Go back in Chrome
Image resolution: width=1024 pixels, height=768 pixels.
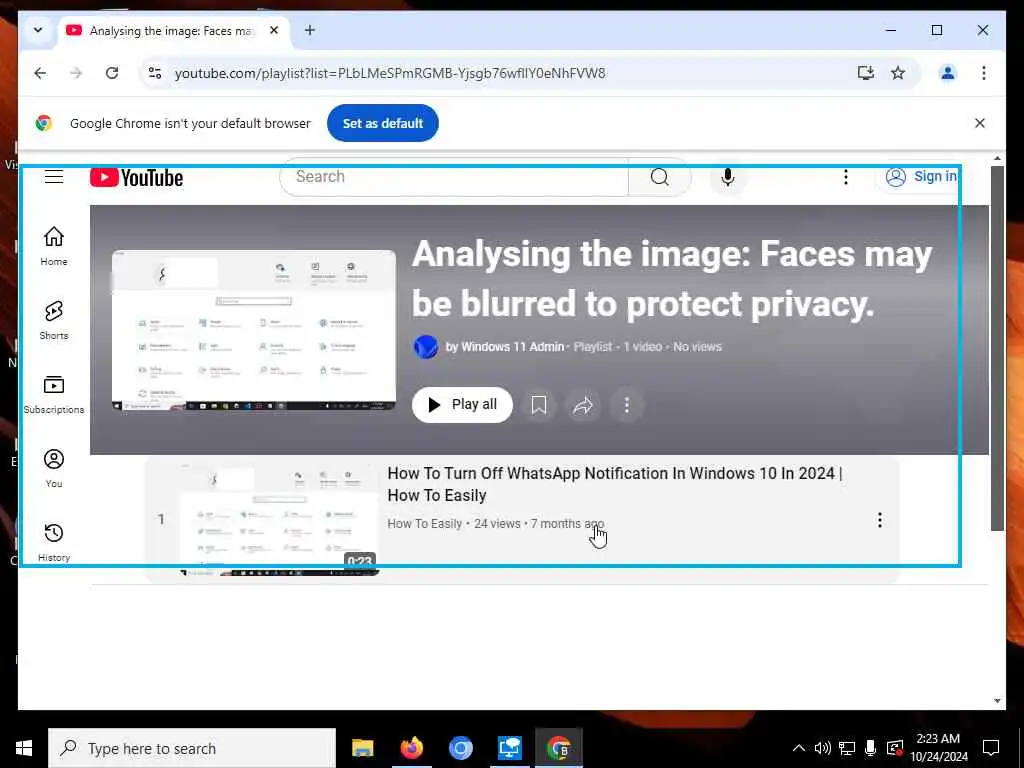[x=40, y=72]
